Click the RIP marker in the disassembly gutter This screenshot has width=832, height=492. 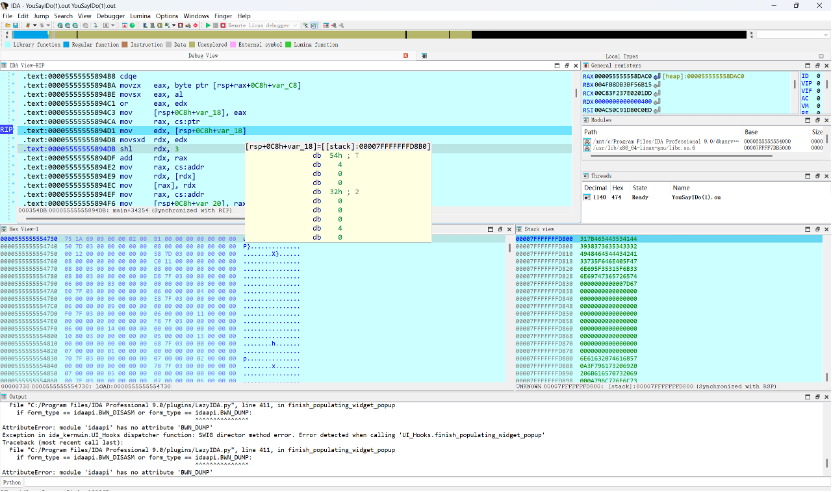point(7,130)
